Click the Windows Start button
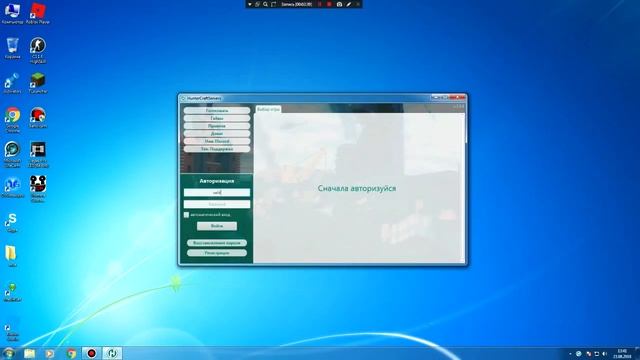This screenshot has height=360, width=640. tap(8, 353)
